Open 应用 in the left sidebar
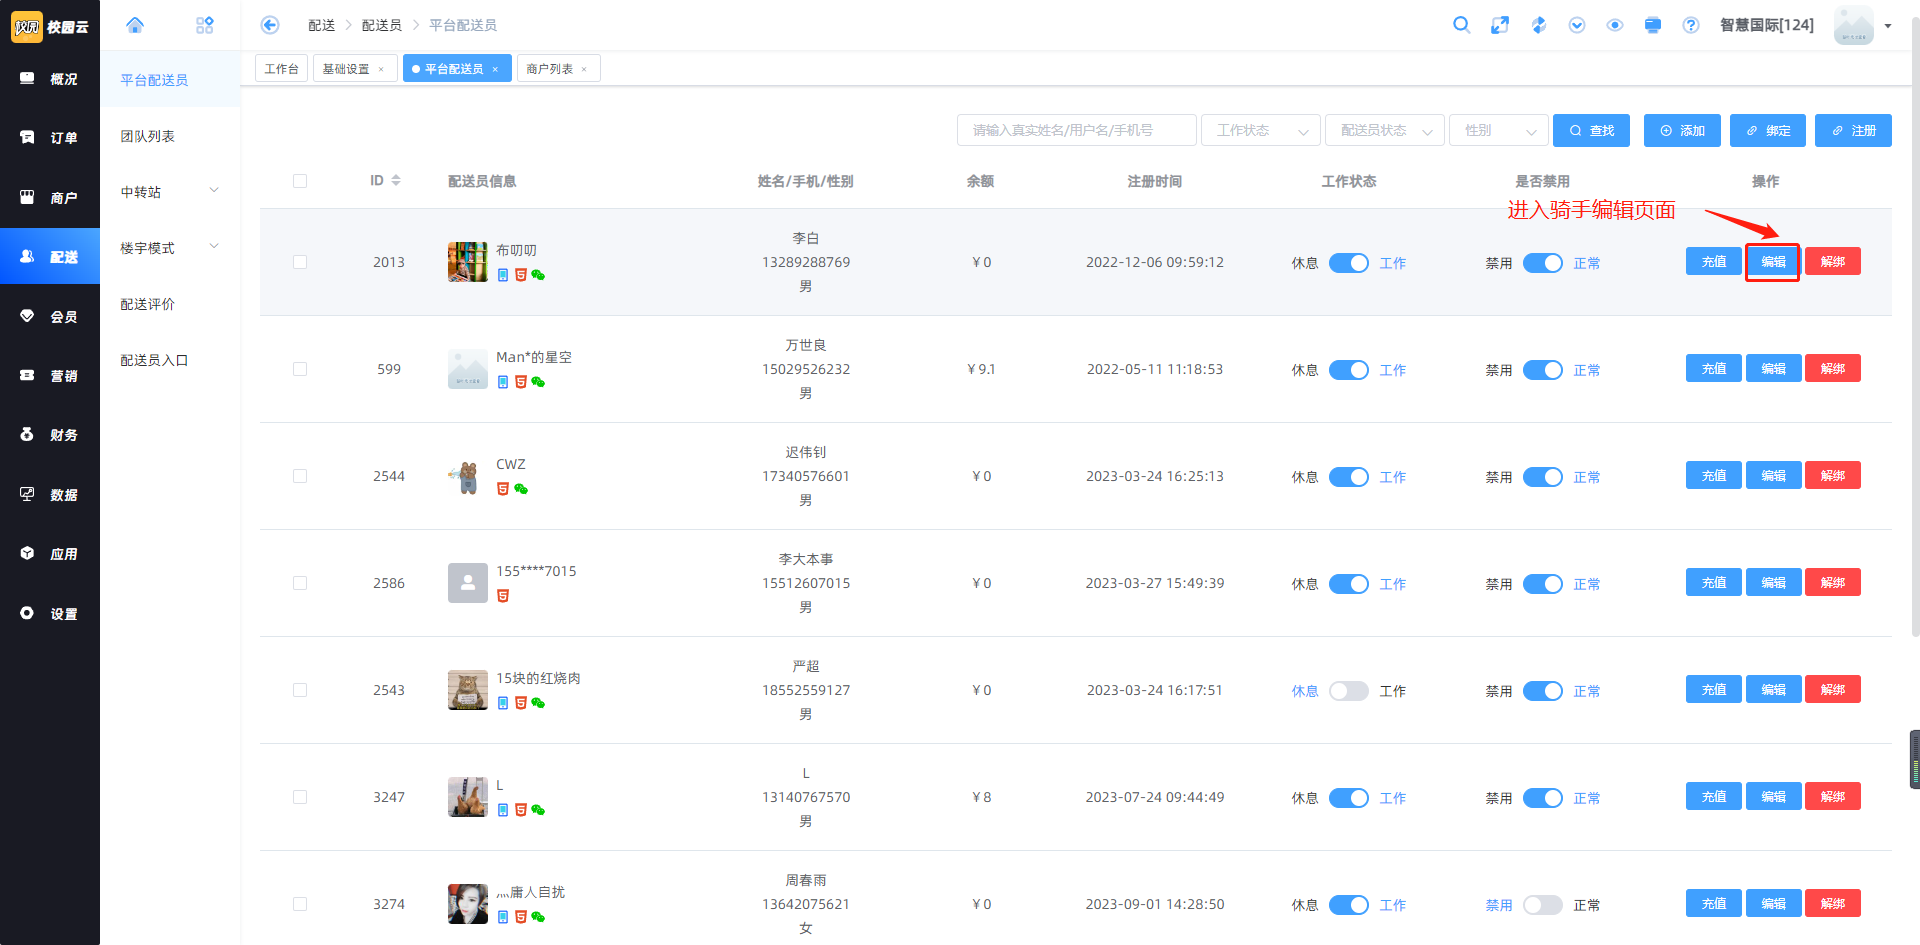 click(50, 554)
